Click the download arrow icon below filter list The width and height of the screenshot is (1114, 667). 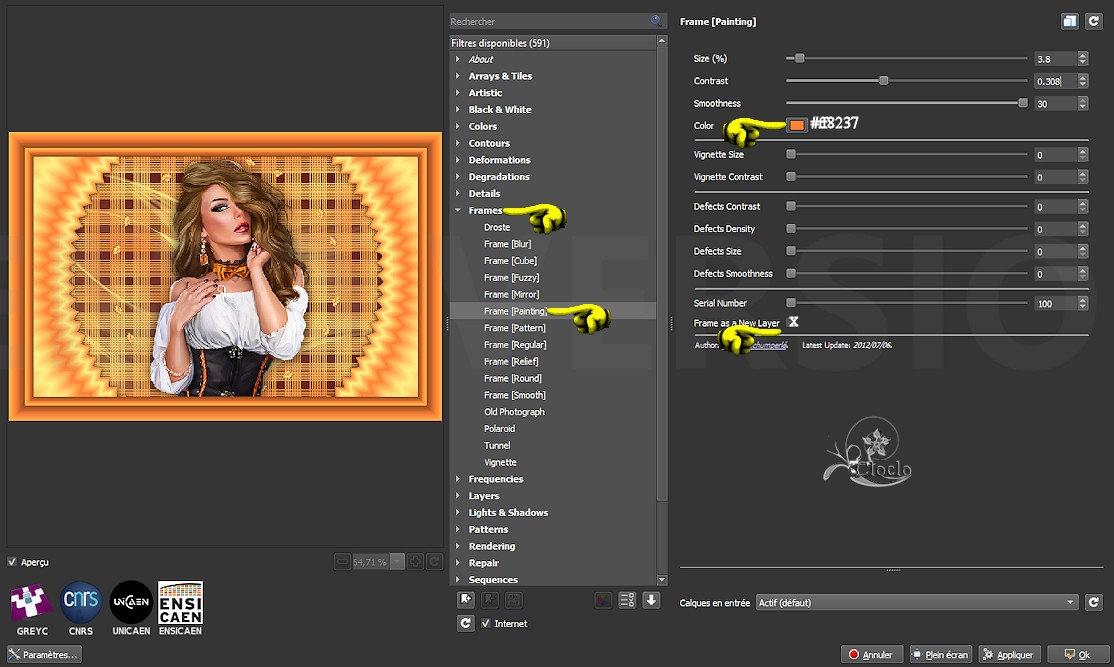(651, 600)
